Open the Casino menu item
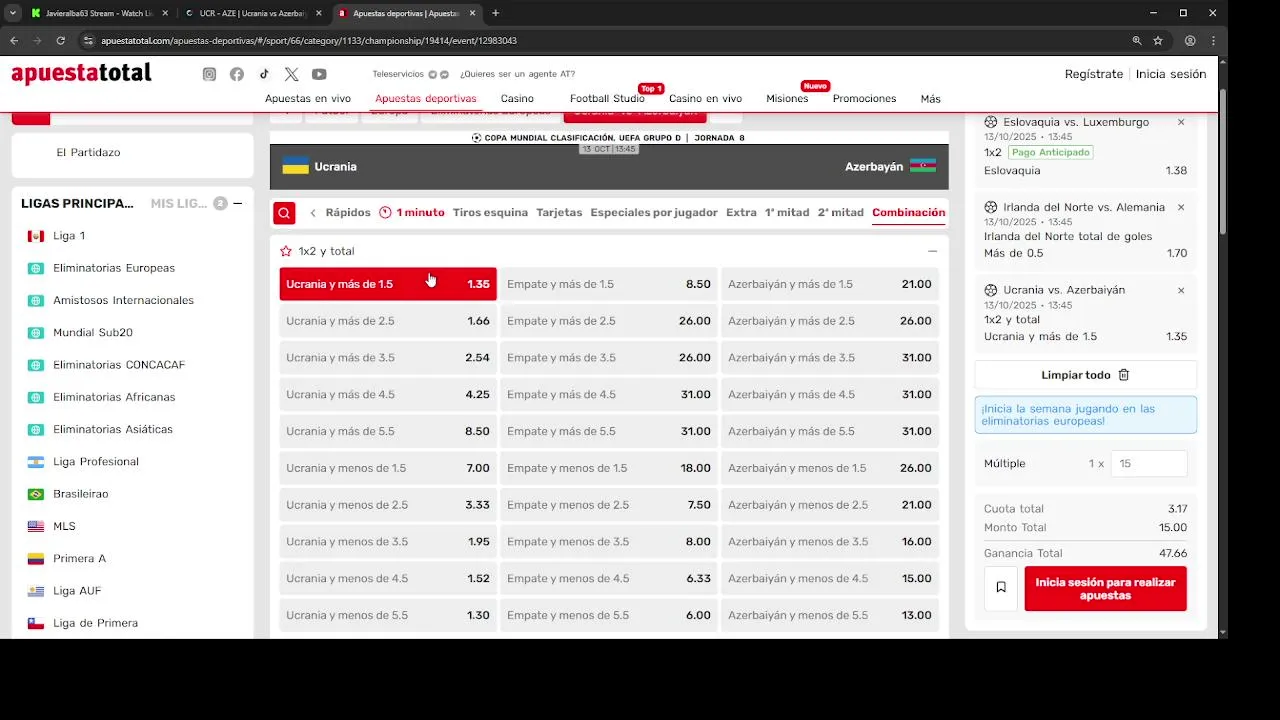 [x=517, y=99]
